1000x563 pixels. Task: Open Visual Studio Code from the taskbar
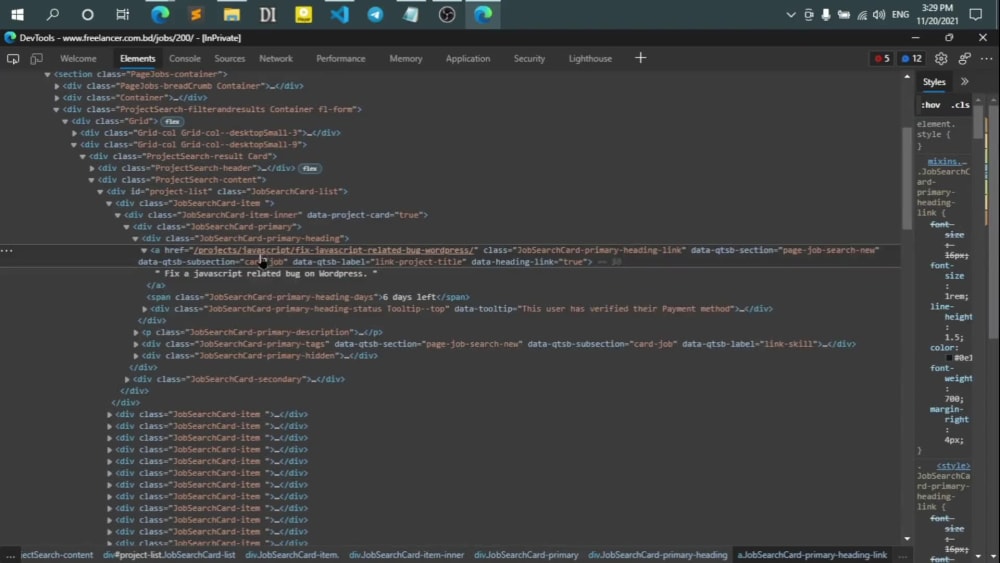pyautogui.click(x=339, y=14)
